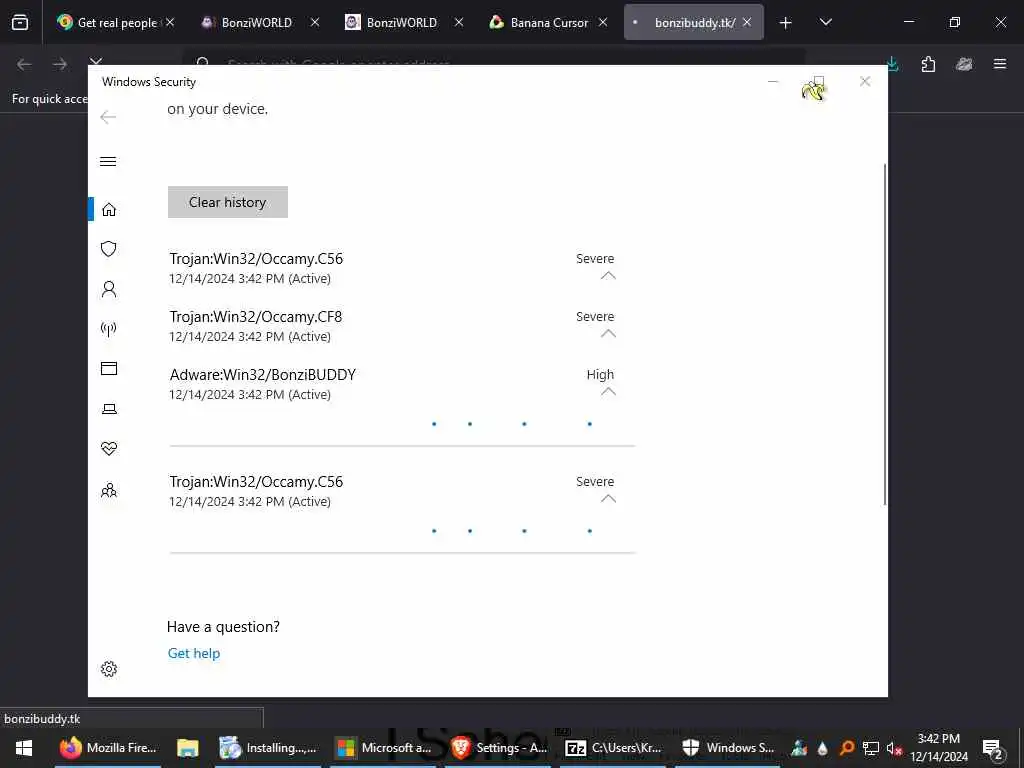Go back in Windows Security

pyautogui.click(x=108, y=117)
